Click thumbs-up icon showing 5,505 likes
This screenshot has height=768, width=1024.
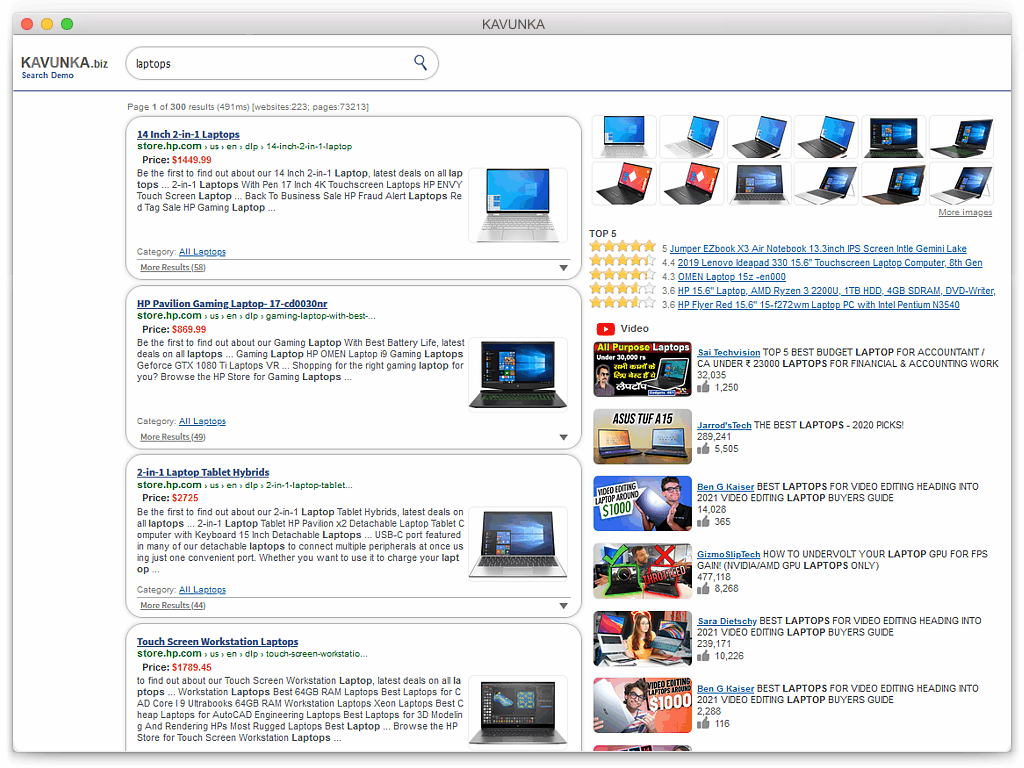[x=704, y=449]
